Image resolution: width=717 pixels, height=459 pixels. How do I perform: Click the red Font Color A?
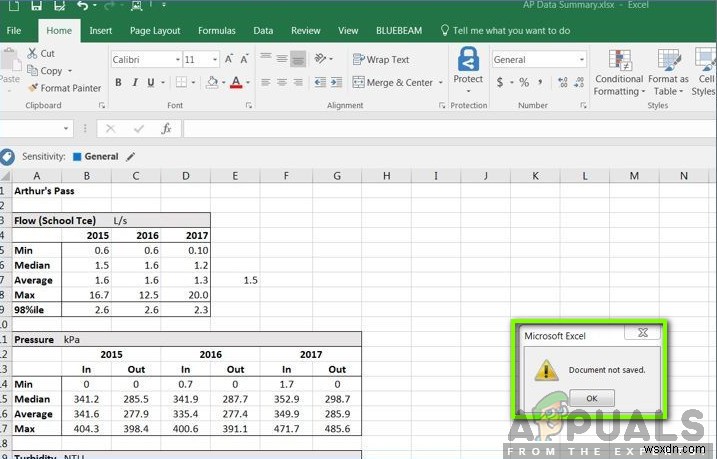[236, 82]
